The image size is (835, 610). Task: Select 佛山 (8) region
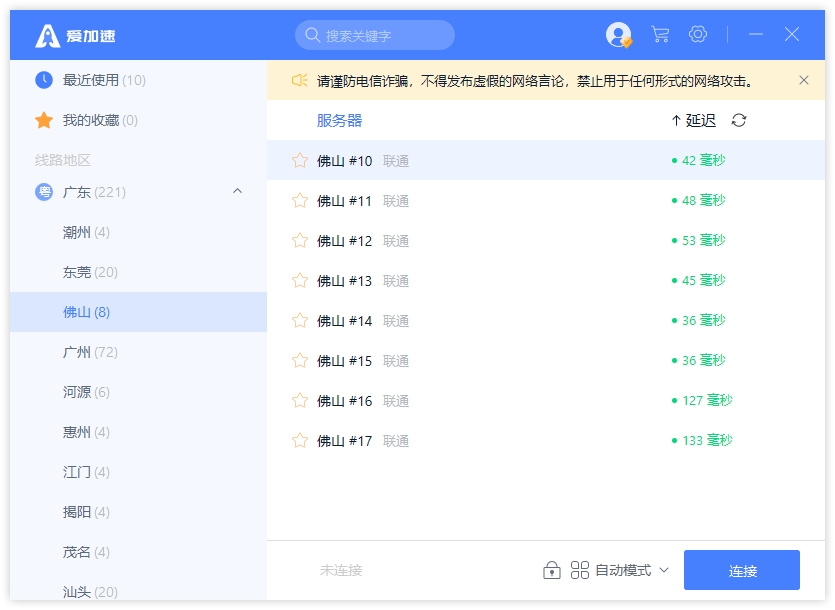click(x=138, y=312)
